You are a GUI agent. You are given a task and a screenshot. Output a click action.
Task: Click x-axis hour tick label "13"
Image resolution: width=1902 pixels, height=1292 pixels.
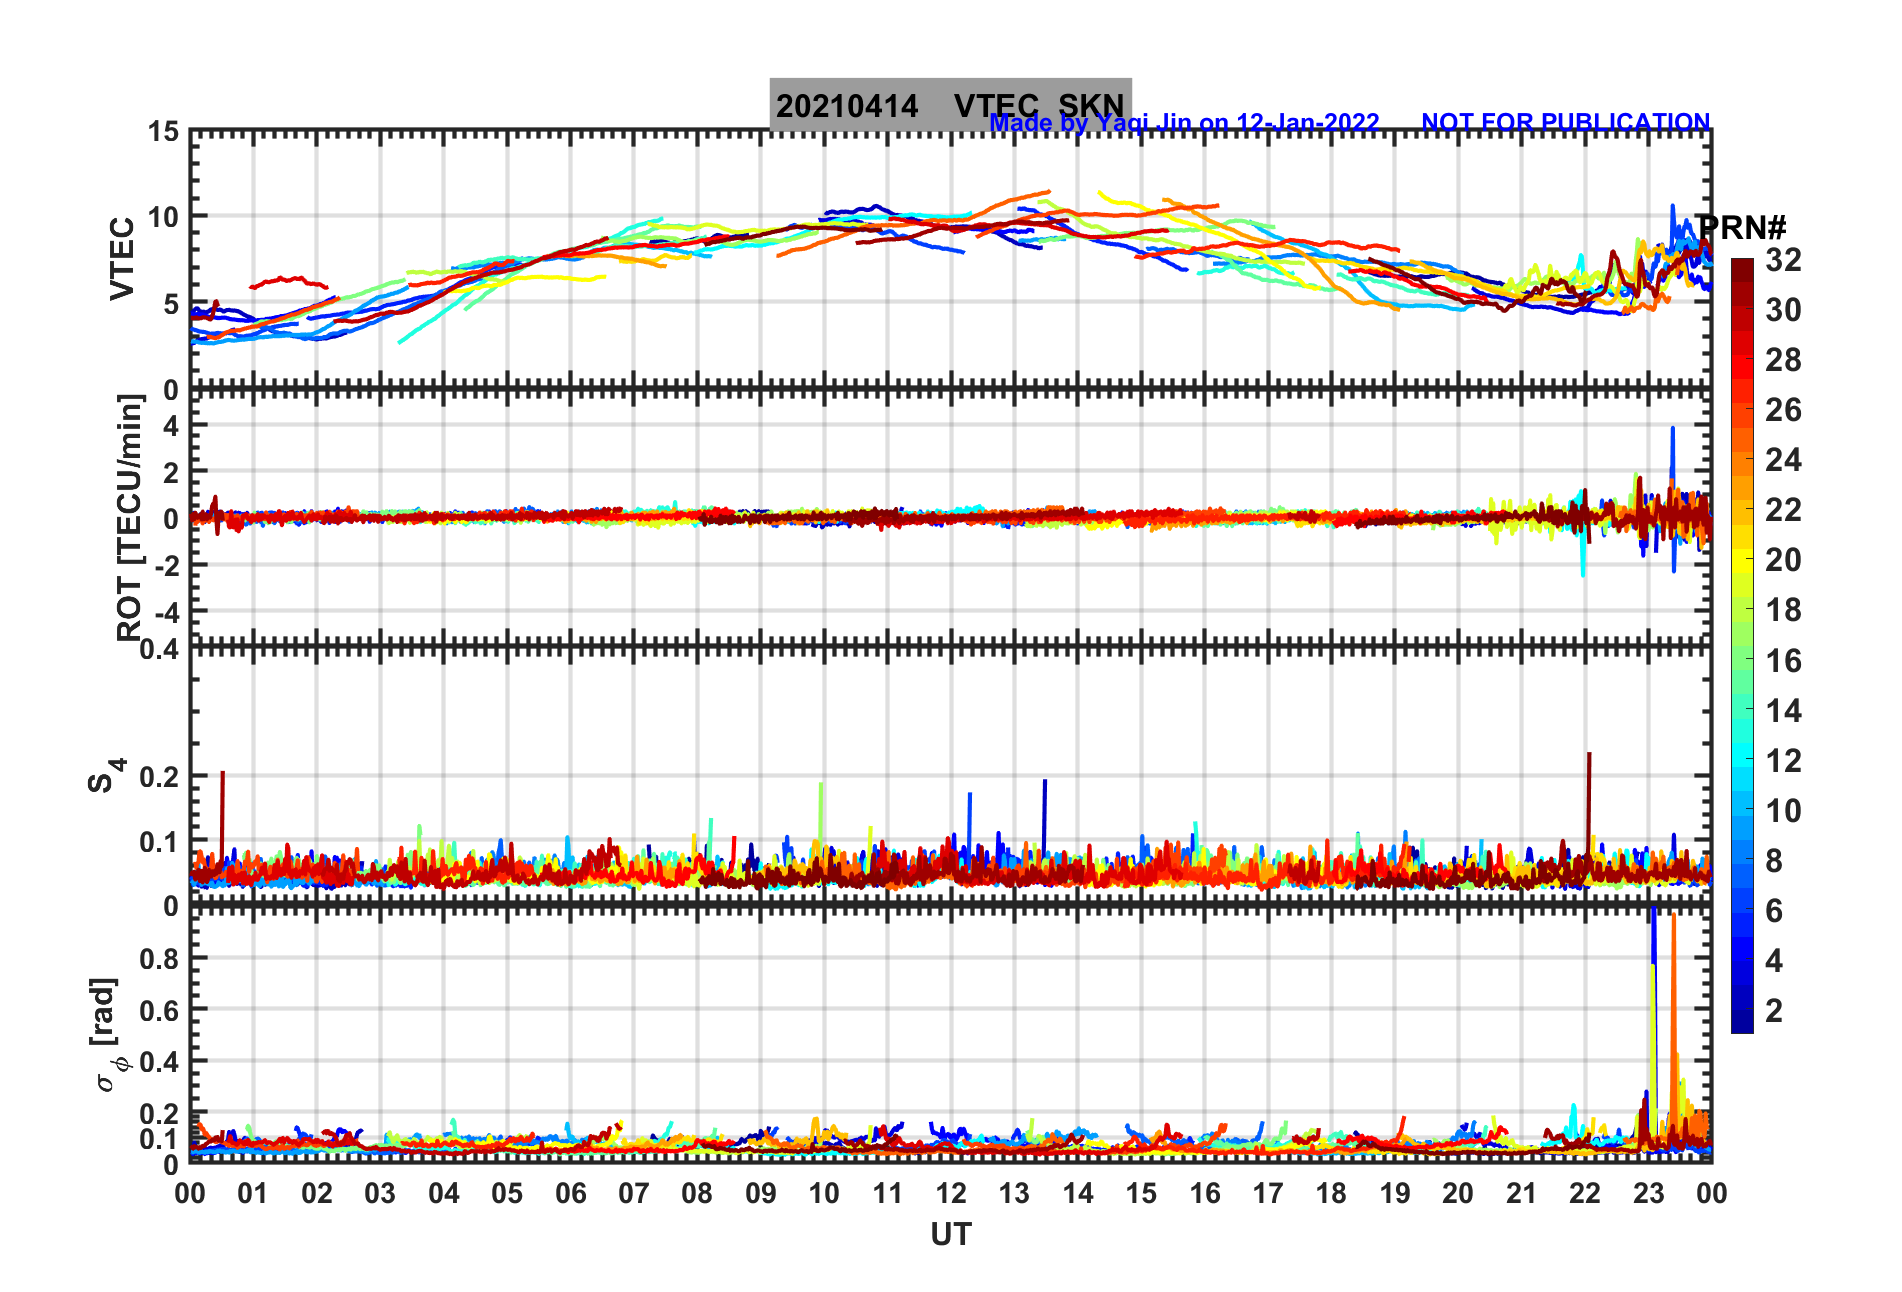tap(1014, 1193)
